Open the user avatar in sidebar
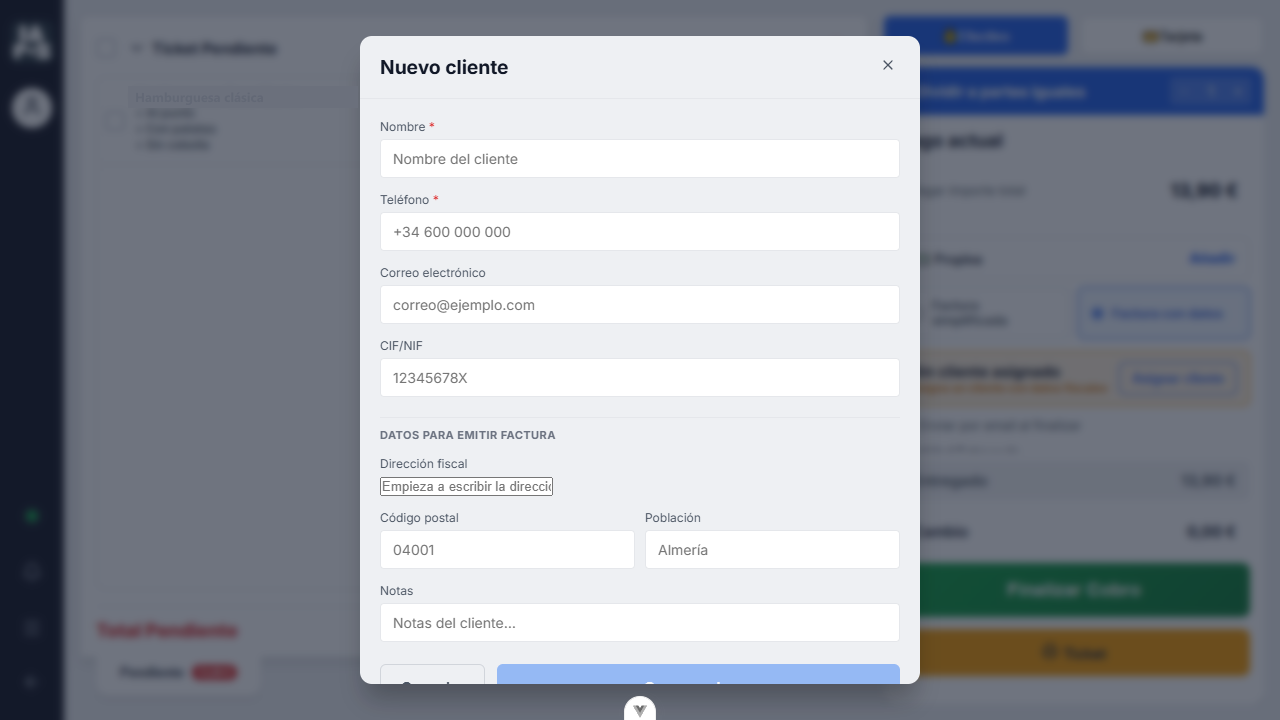 (x=32, y=107)
